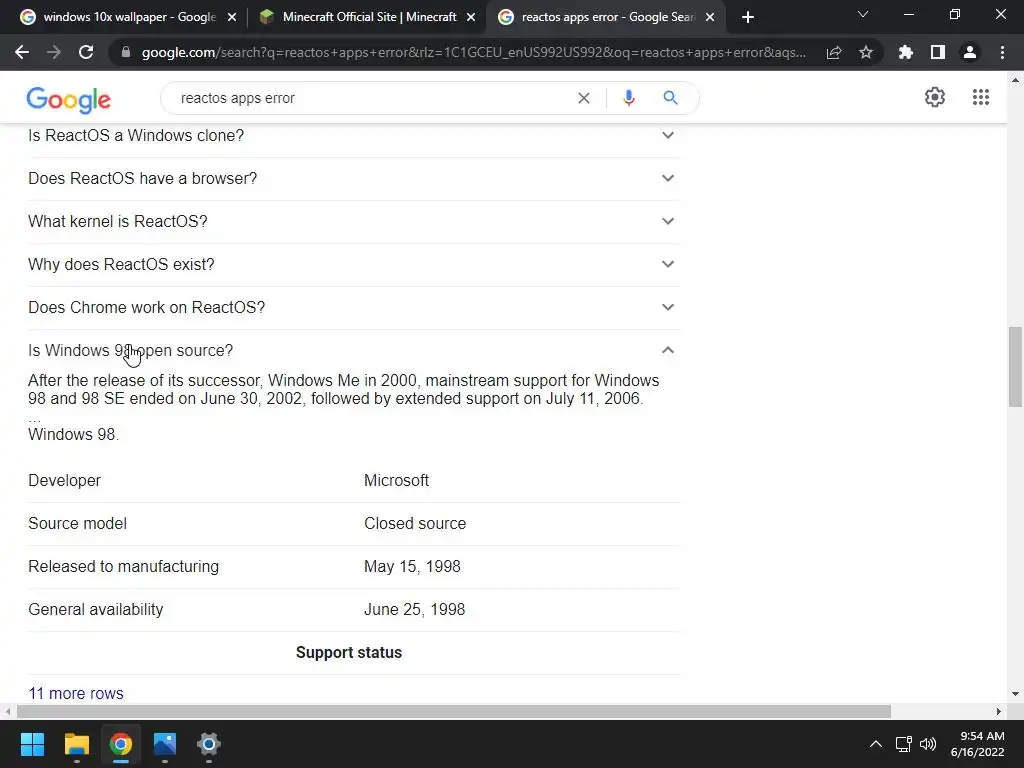
Task: Click scroll right arrow at bottom
Action: 999,711
